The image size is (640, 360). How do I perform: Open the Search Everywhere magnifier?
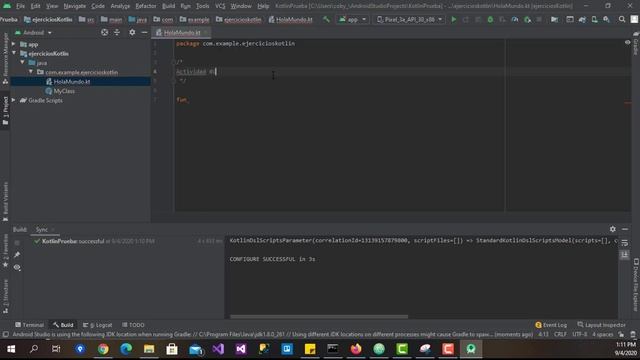point(622,19)
